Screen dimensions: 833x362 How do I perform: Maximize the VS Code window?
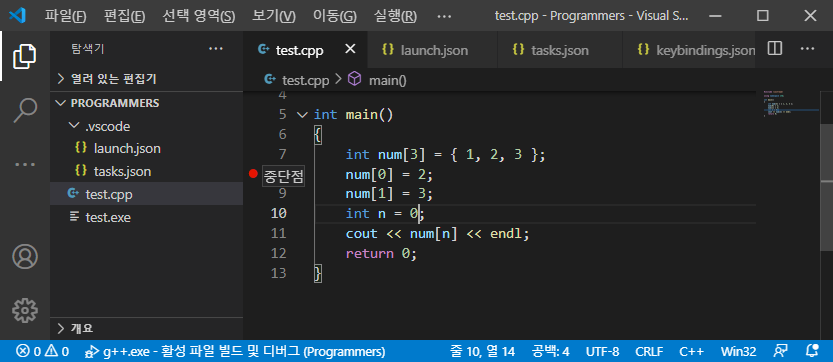763,16
